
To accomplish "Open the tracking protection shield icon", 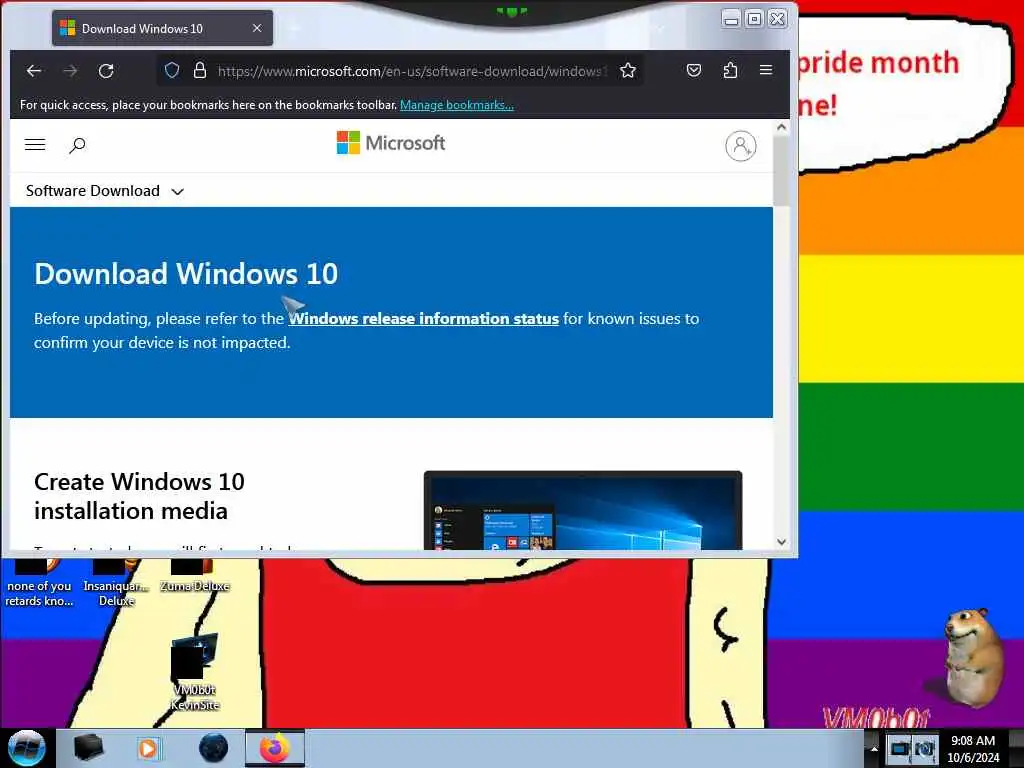I will [172, 71].
